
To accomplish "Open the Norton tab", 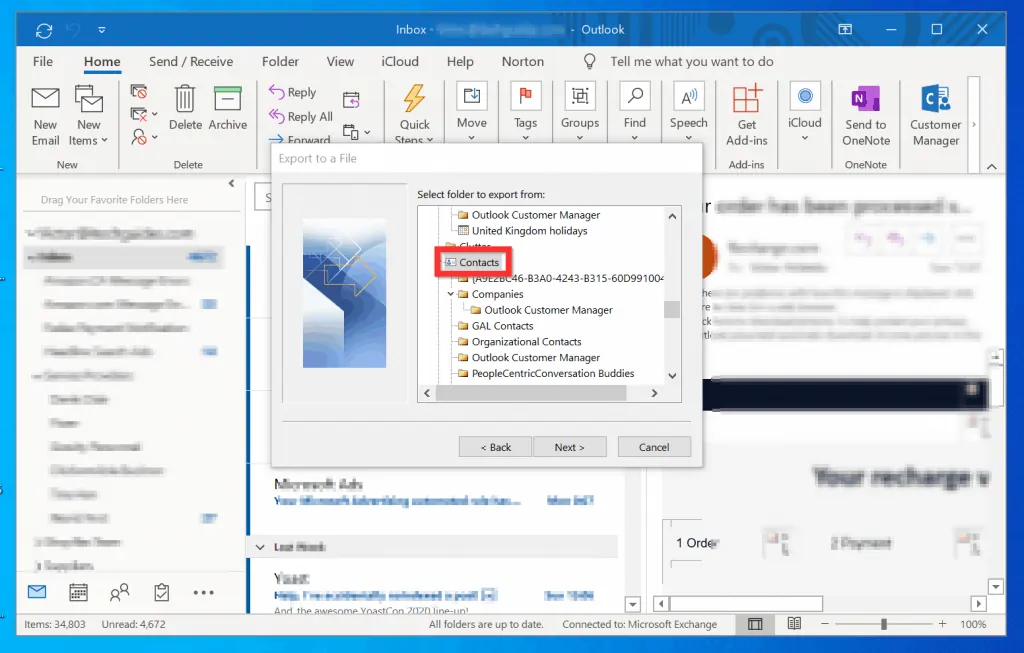I will (x=522, y=61).
